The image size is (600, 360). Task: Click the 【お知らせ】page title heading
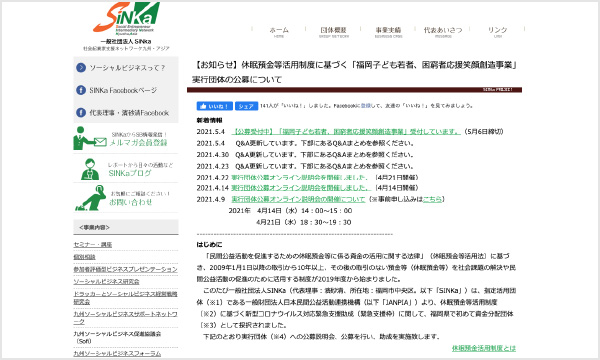coord(355,72)
